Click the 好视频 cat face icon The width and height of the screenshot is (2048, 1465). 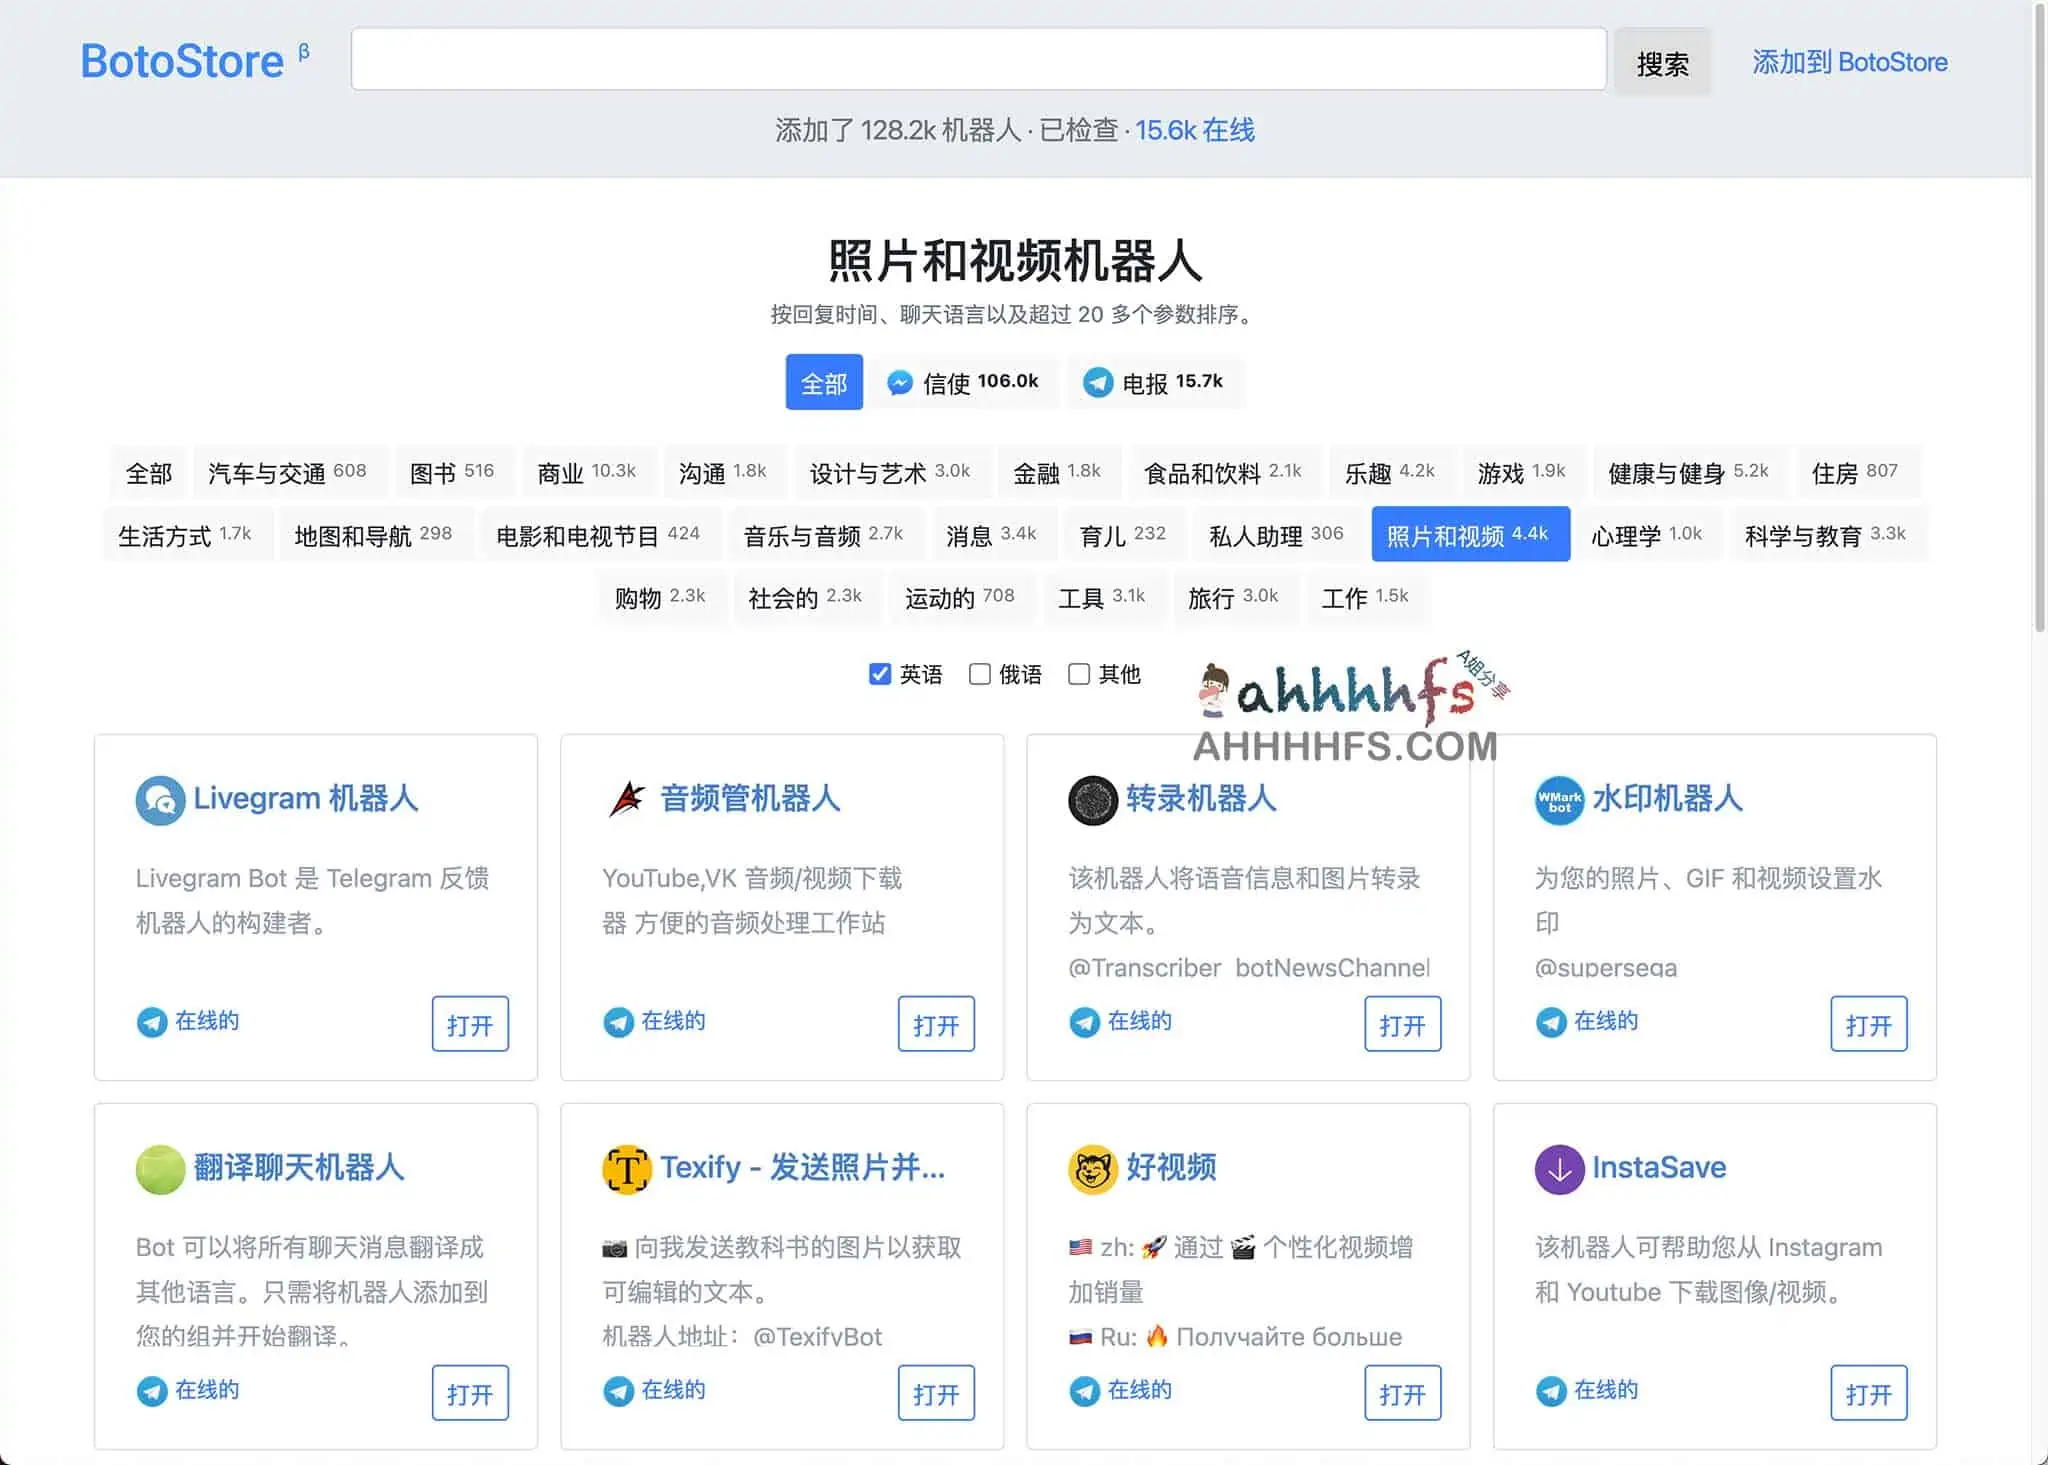[x=1092, y=1169]
